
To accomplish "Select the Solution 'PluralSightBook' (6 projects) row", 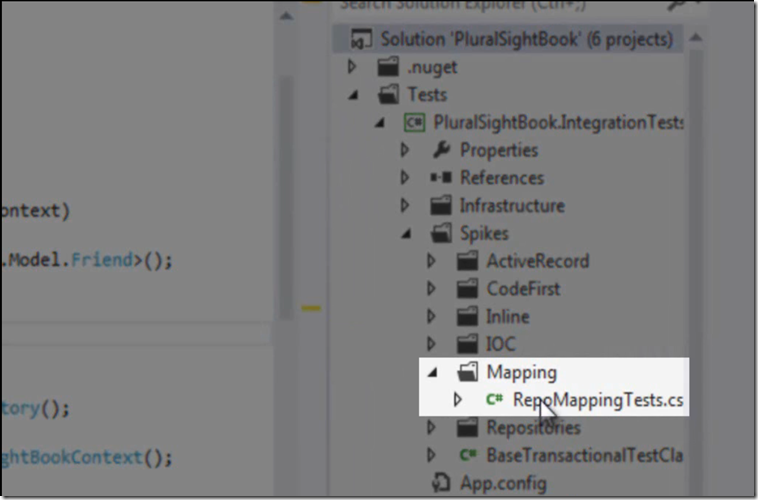I will click(x=508, y=39).
